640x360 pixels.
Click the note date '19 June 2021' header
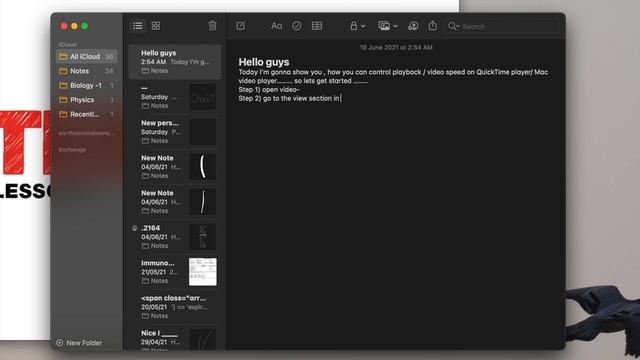coord(396,48)
